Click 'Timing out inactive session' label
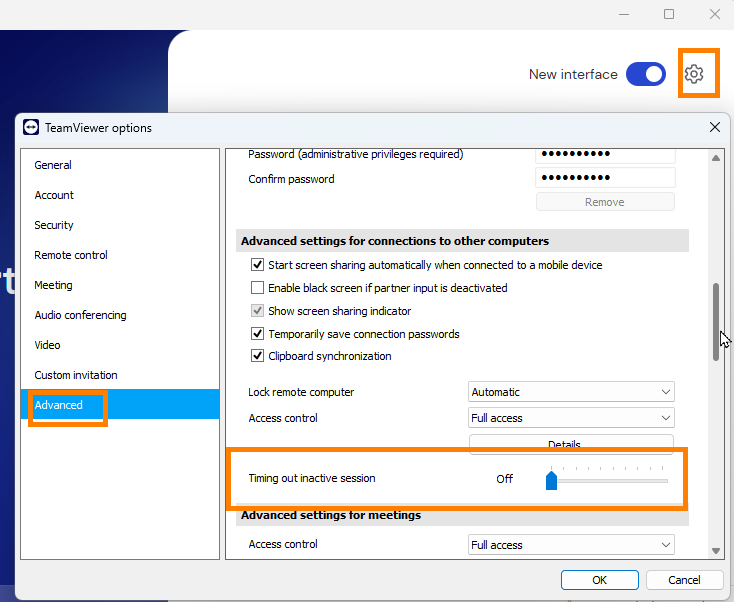This screenshot has width=734, height=602. click(312, 478)
